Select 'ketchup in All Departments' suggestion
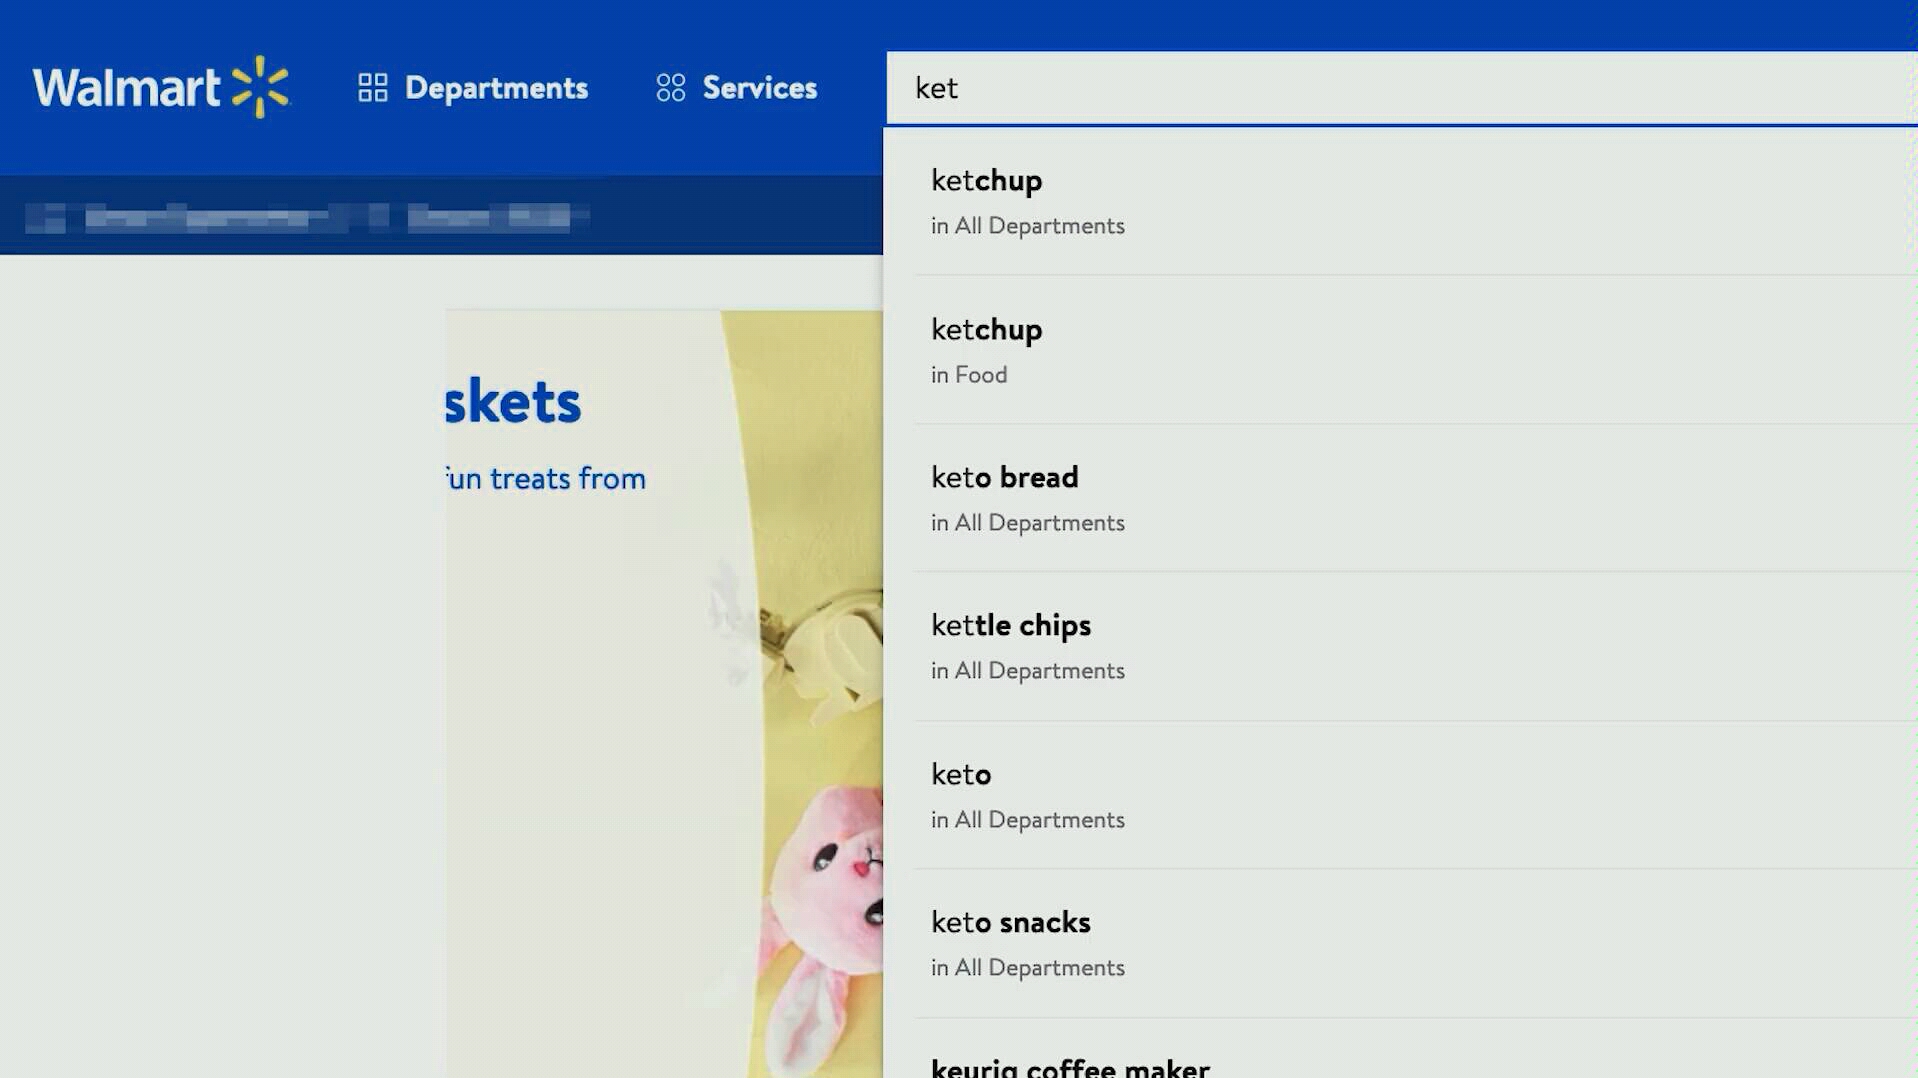Viewport: 1918px width, 1078px height. tap(1416, 201)
